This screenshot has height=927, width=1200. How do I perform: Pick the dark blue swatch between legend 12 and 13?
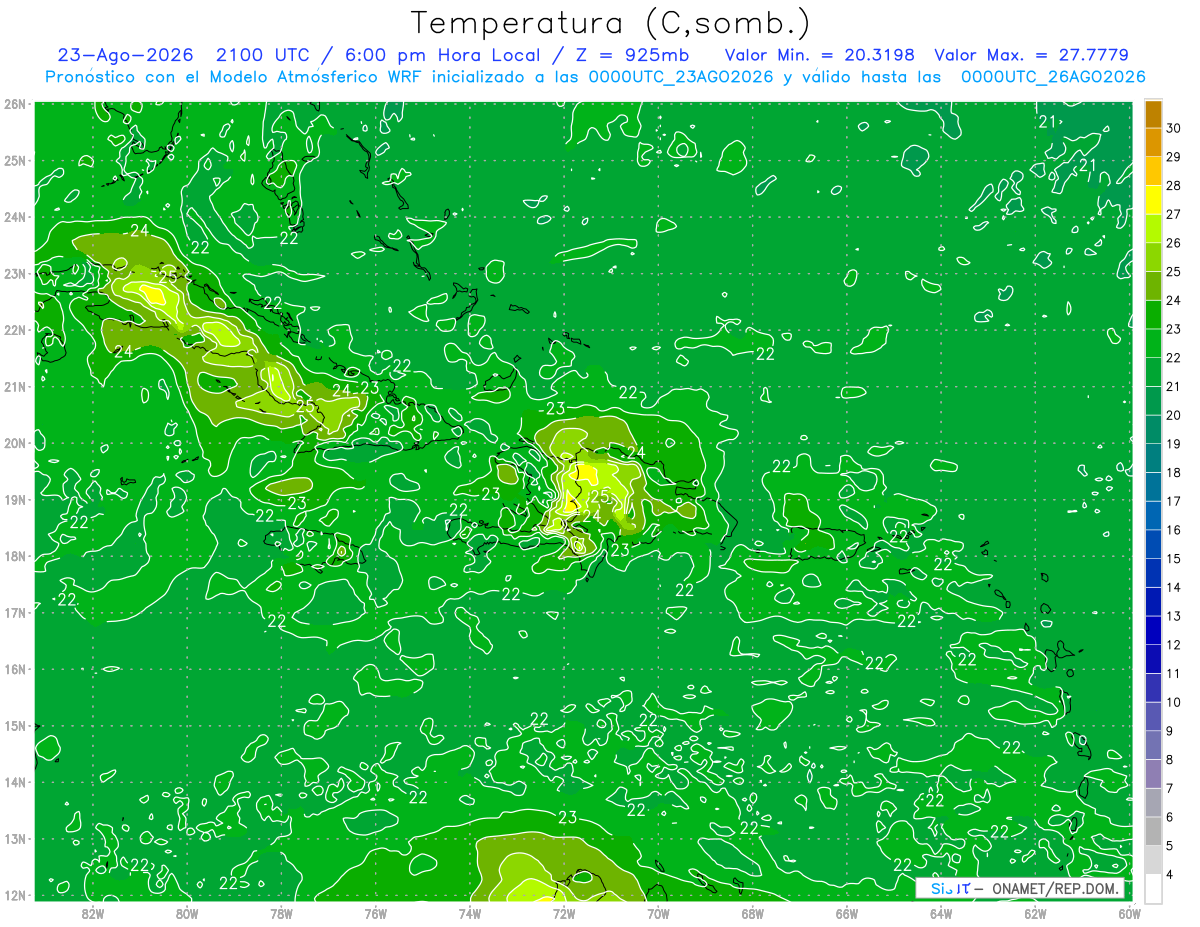(x=1153, y=629)
